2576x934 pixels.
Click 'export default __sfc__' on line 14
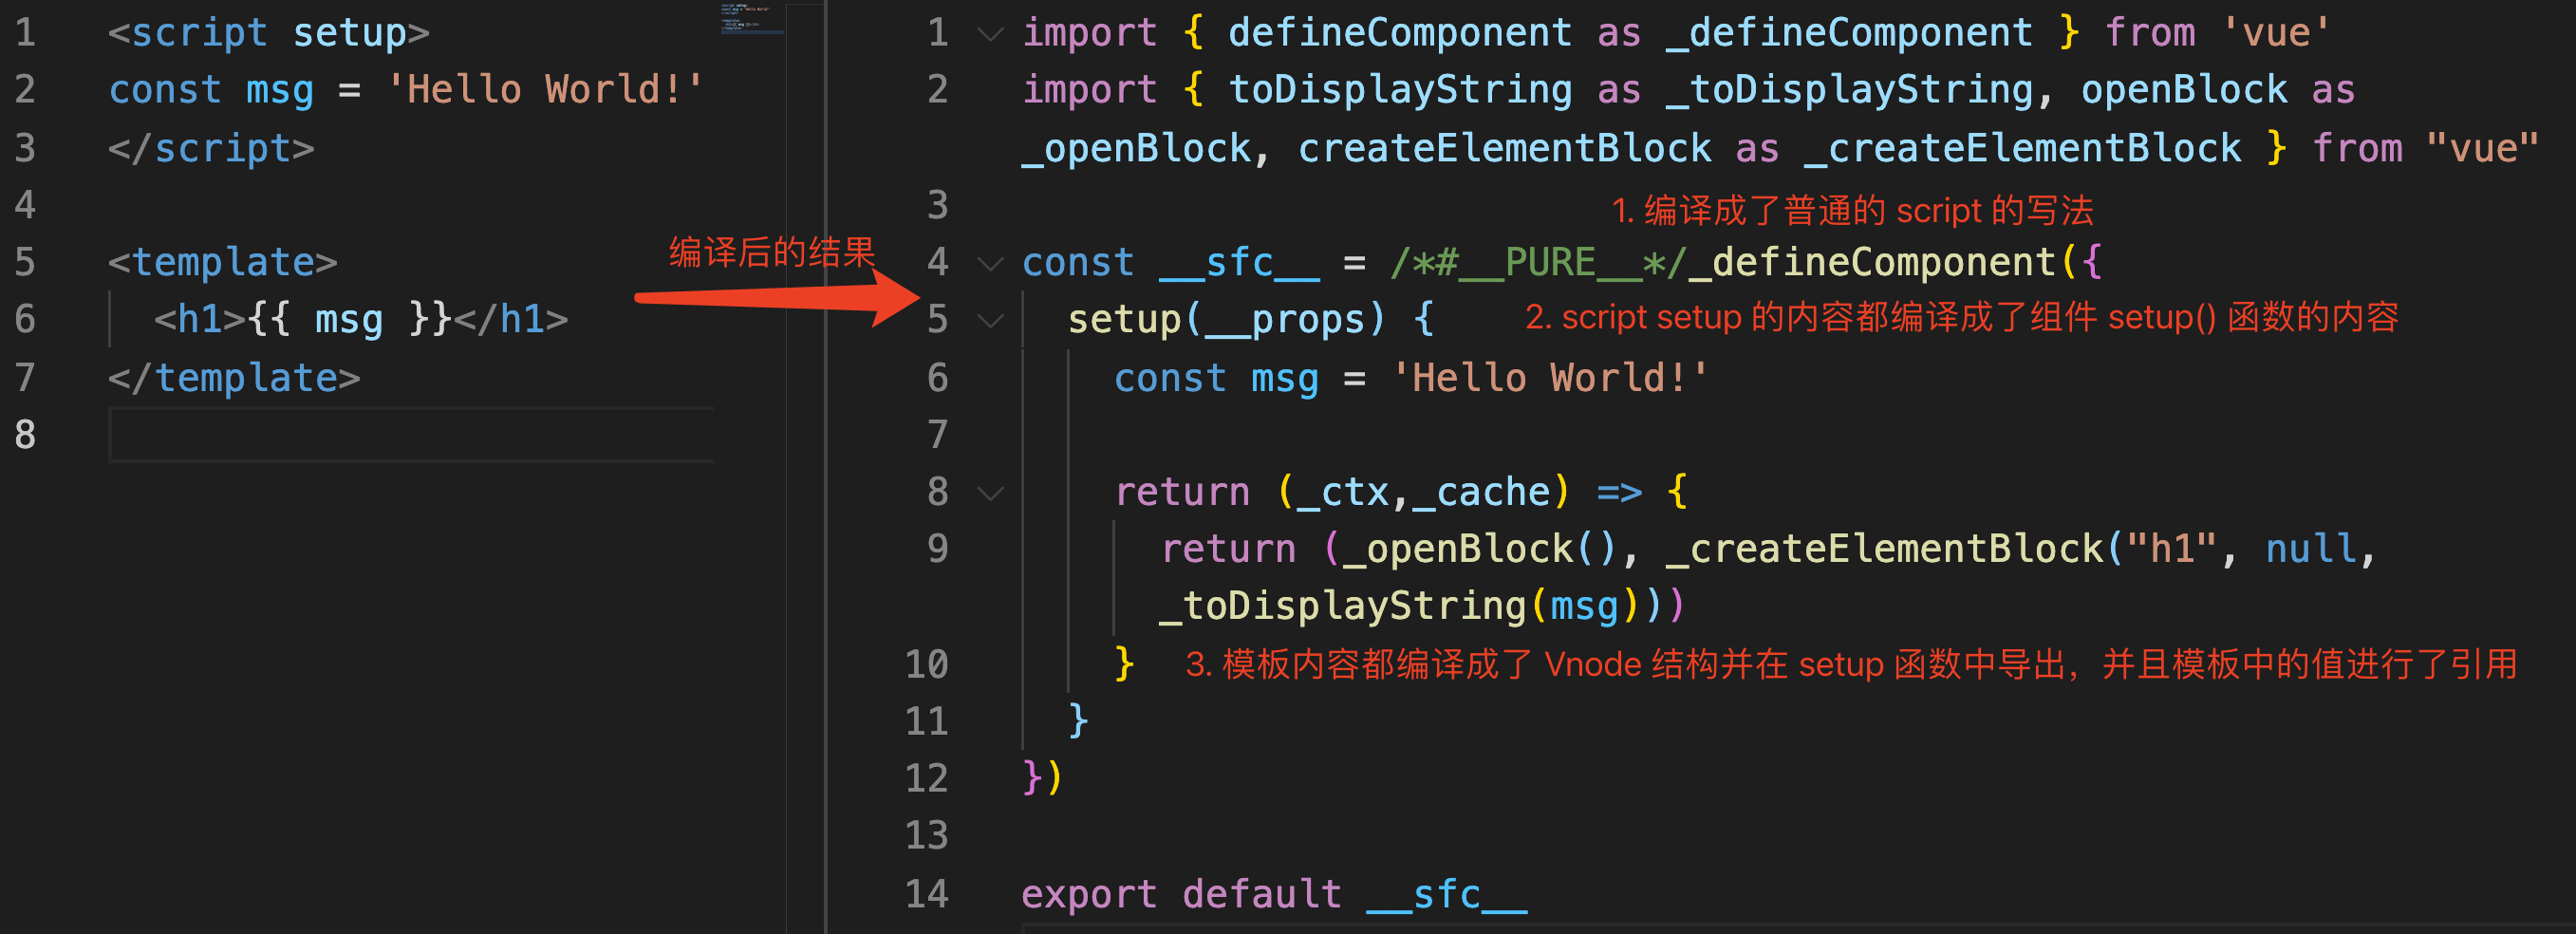(x=1274, y=894)
